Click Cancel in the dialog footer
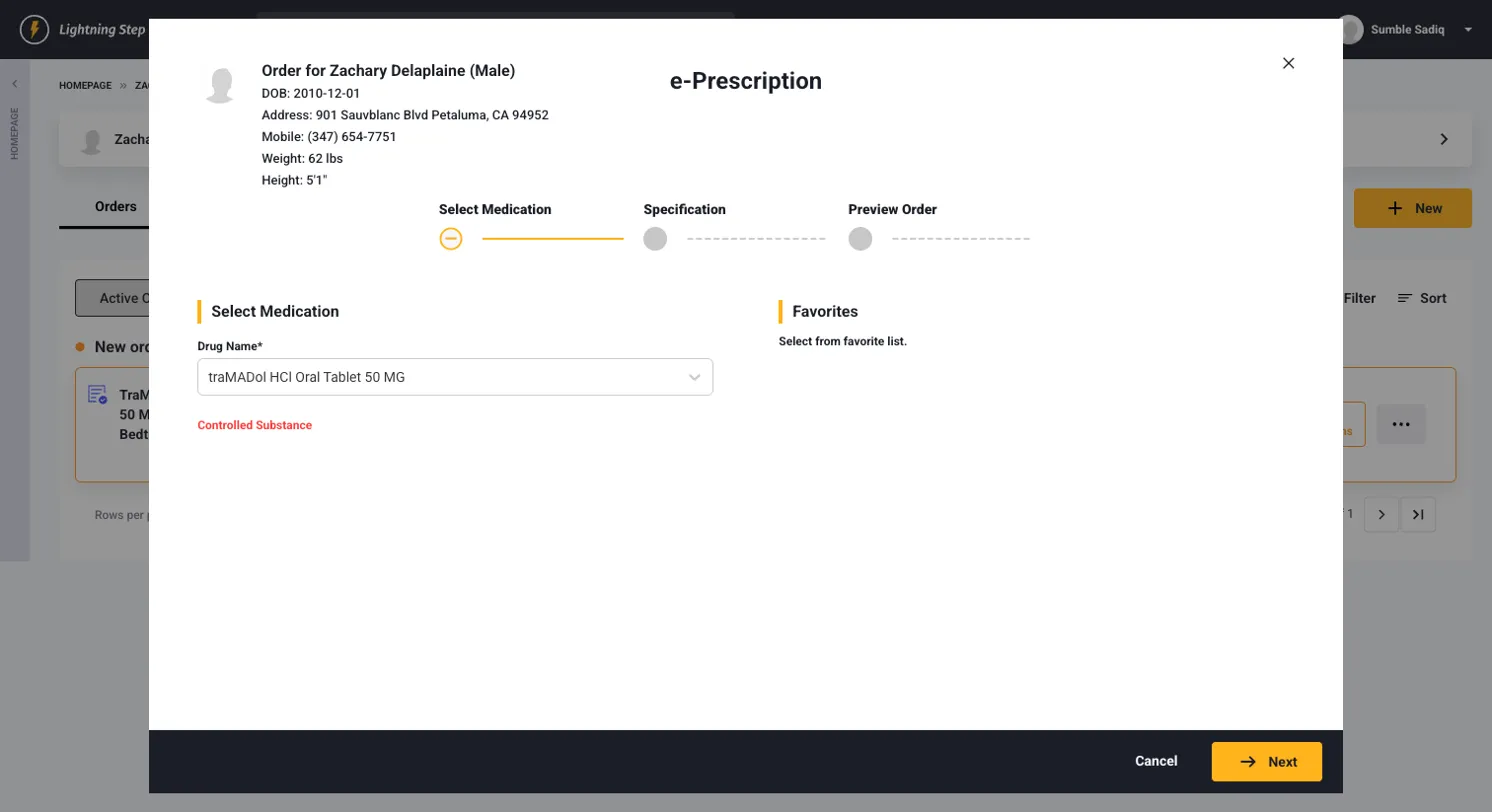Image resolution: width=1492 pixels, height=812 pixels. click(x=1156, y=761)
